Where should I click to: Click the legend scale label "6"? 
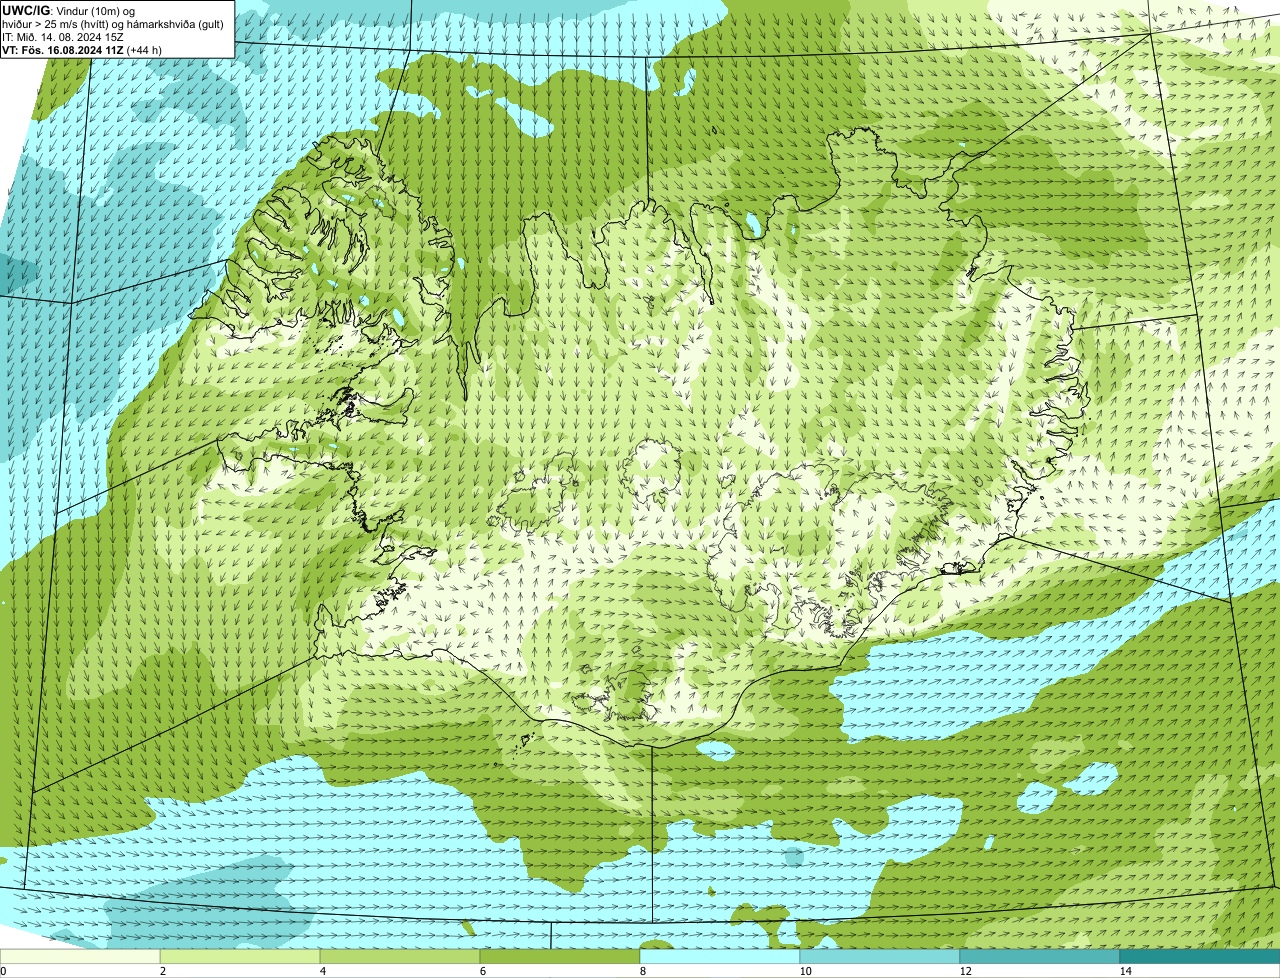tap(482, 971)
